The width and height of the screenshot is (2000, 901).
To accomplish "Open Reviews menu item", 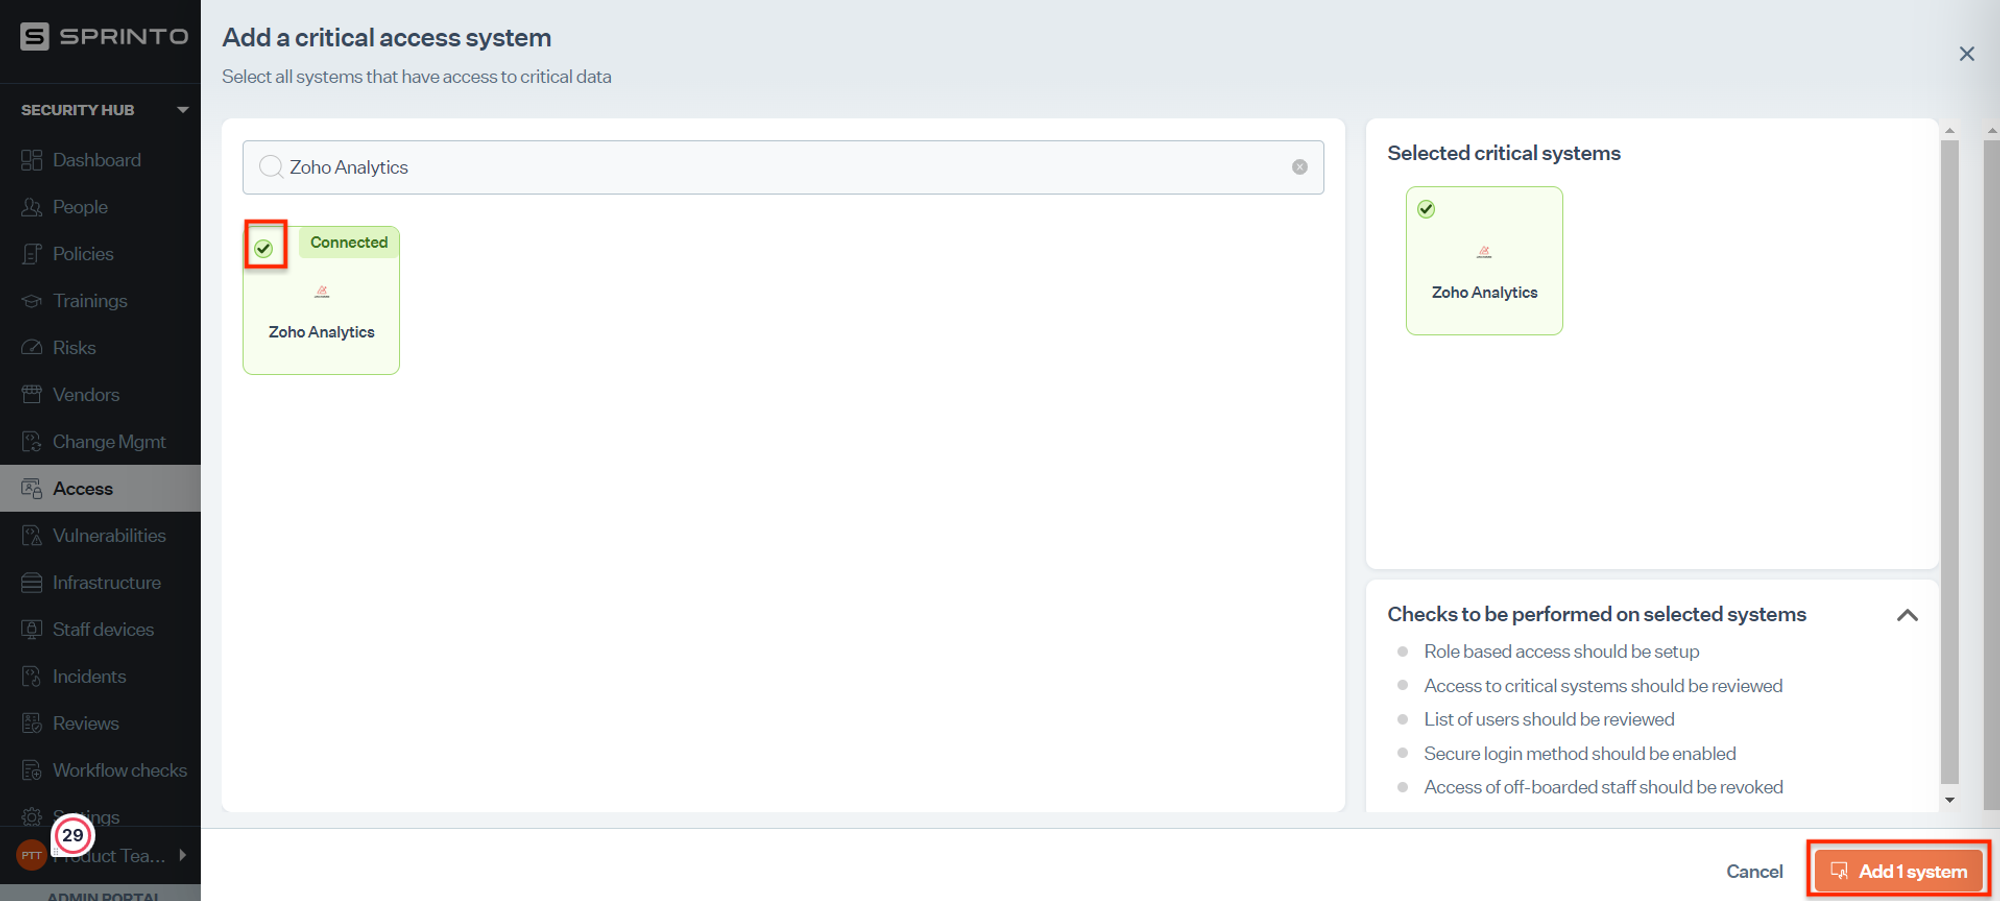I will click(x=100, y=724).
